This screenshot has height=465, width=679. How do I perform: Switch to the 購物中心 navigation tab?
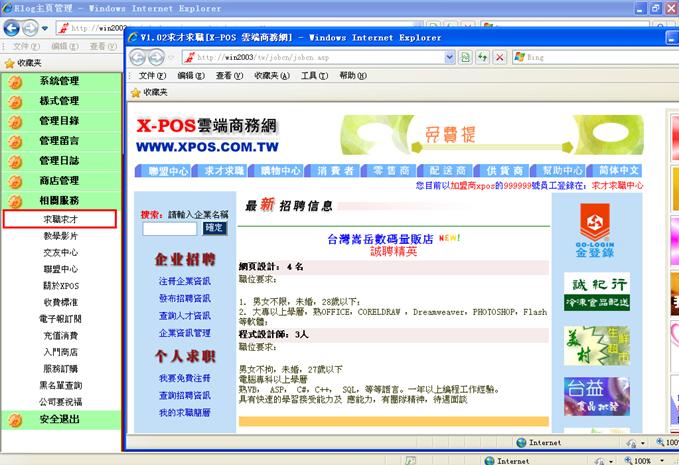[x=281, y=171]
